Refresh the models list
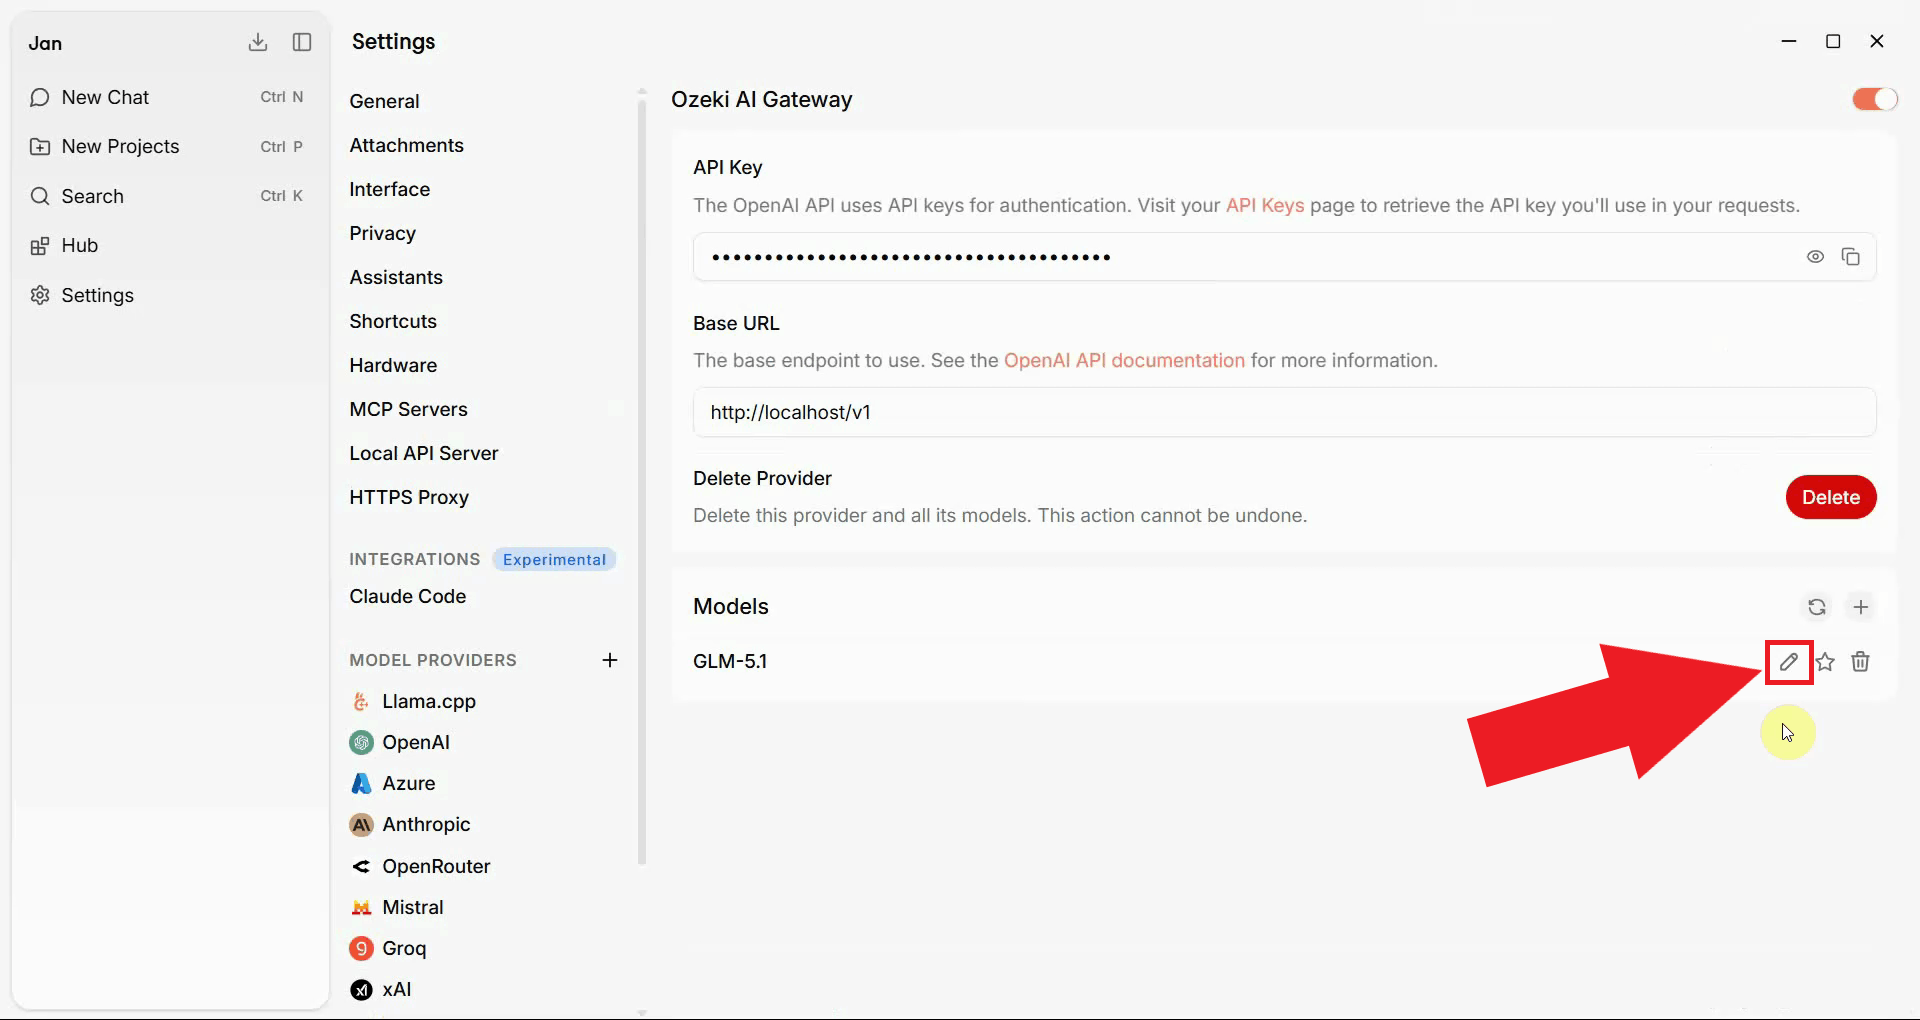The height and width of the screenshot is (1020, 1920). [1816, 607]
